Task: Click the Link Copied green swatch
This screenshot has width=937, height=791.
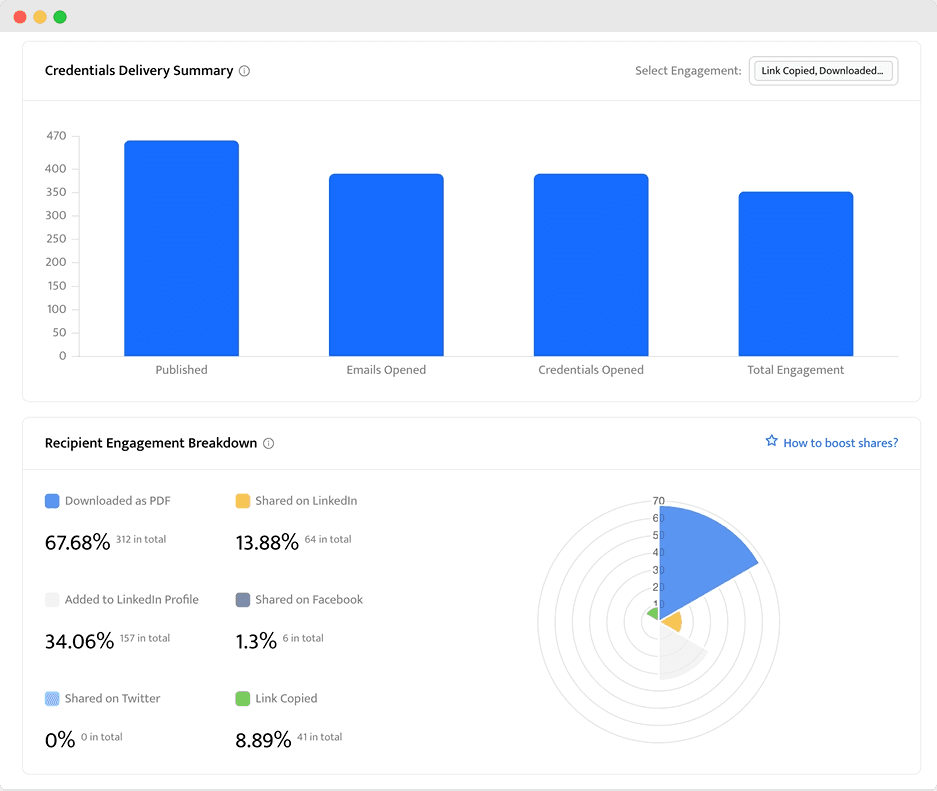Action: pyautogui.click(x=243, y=698)
